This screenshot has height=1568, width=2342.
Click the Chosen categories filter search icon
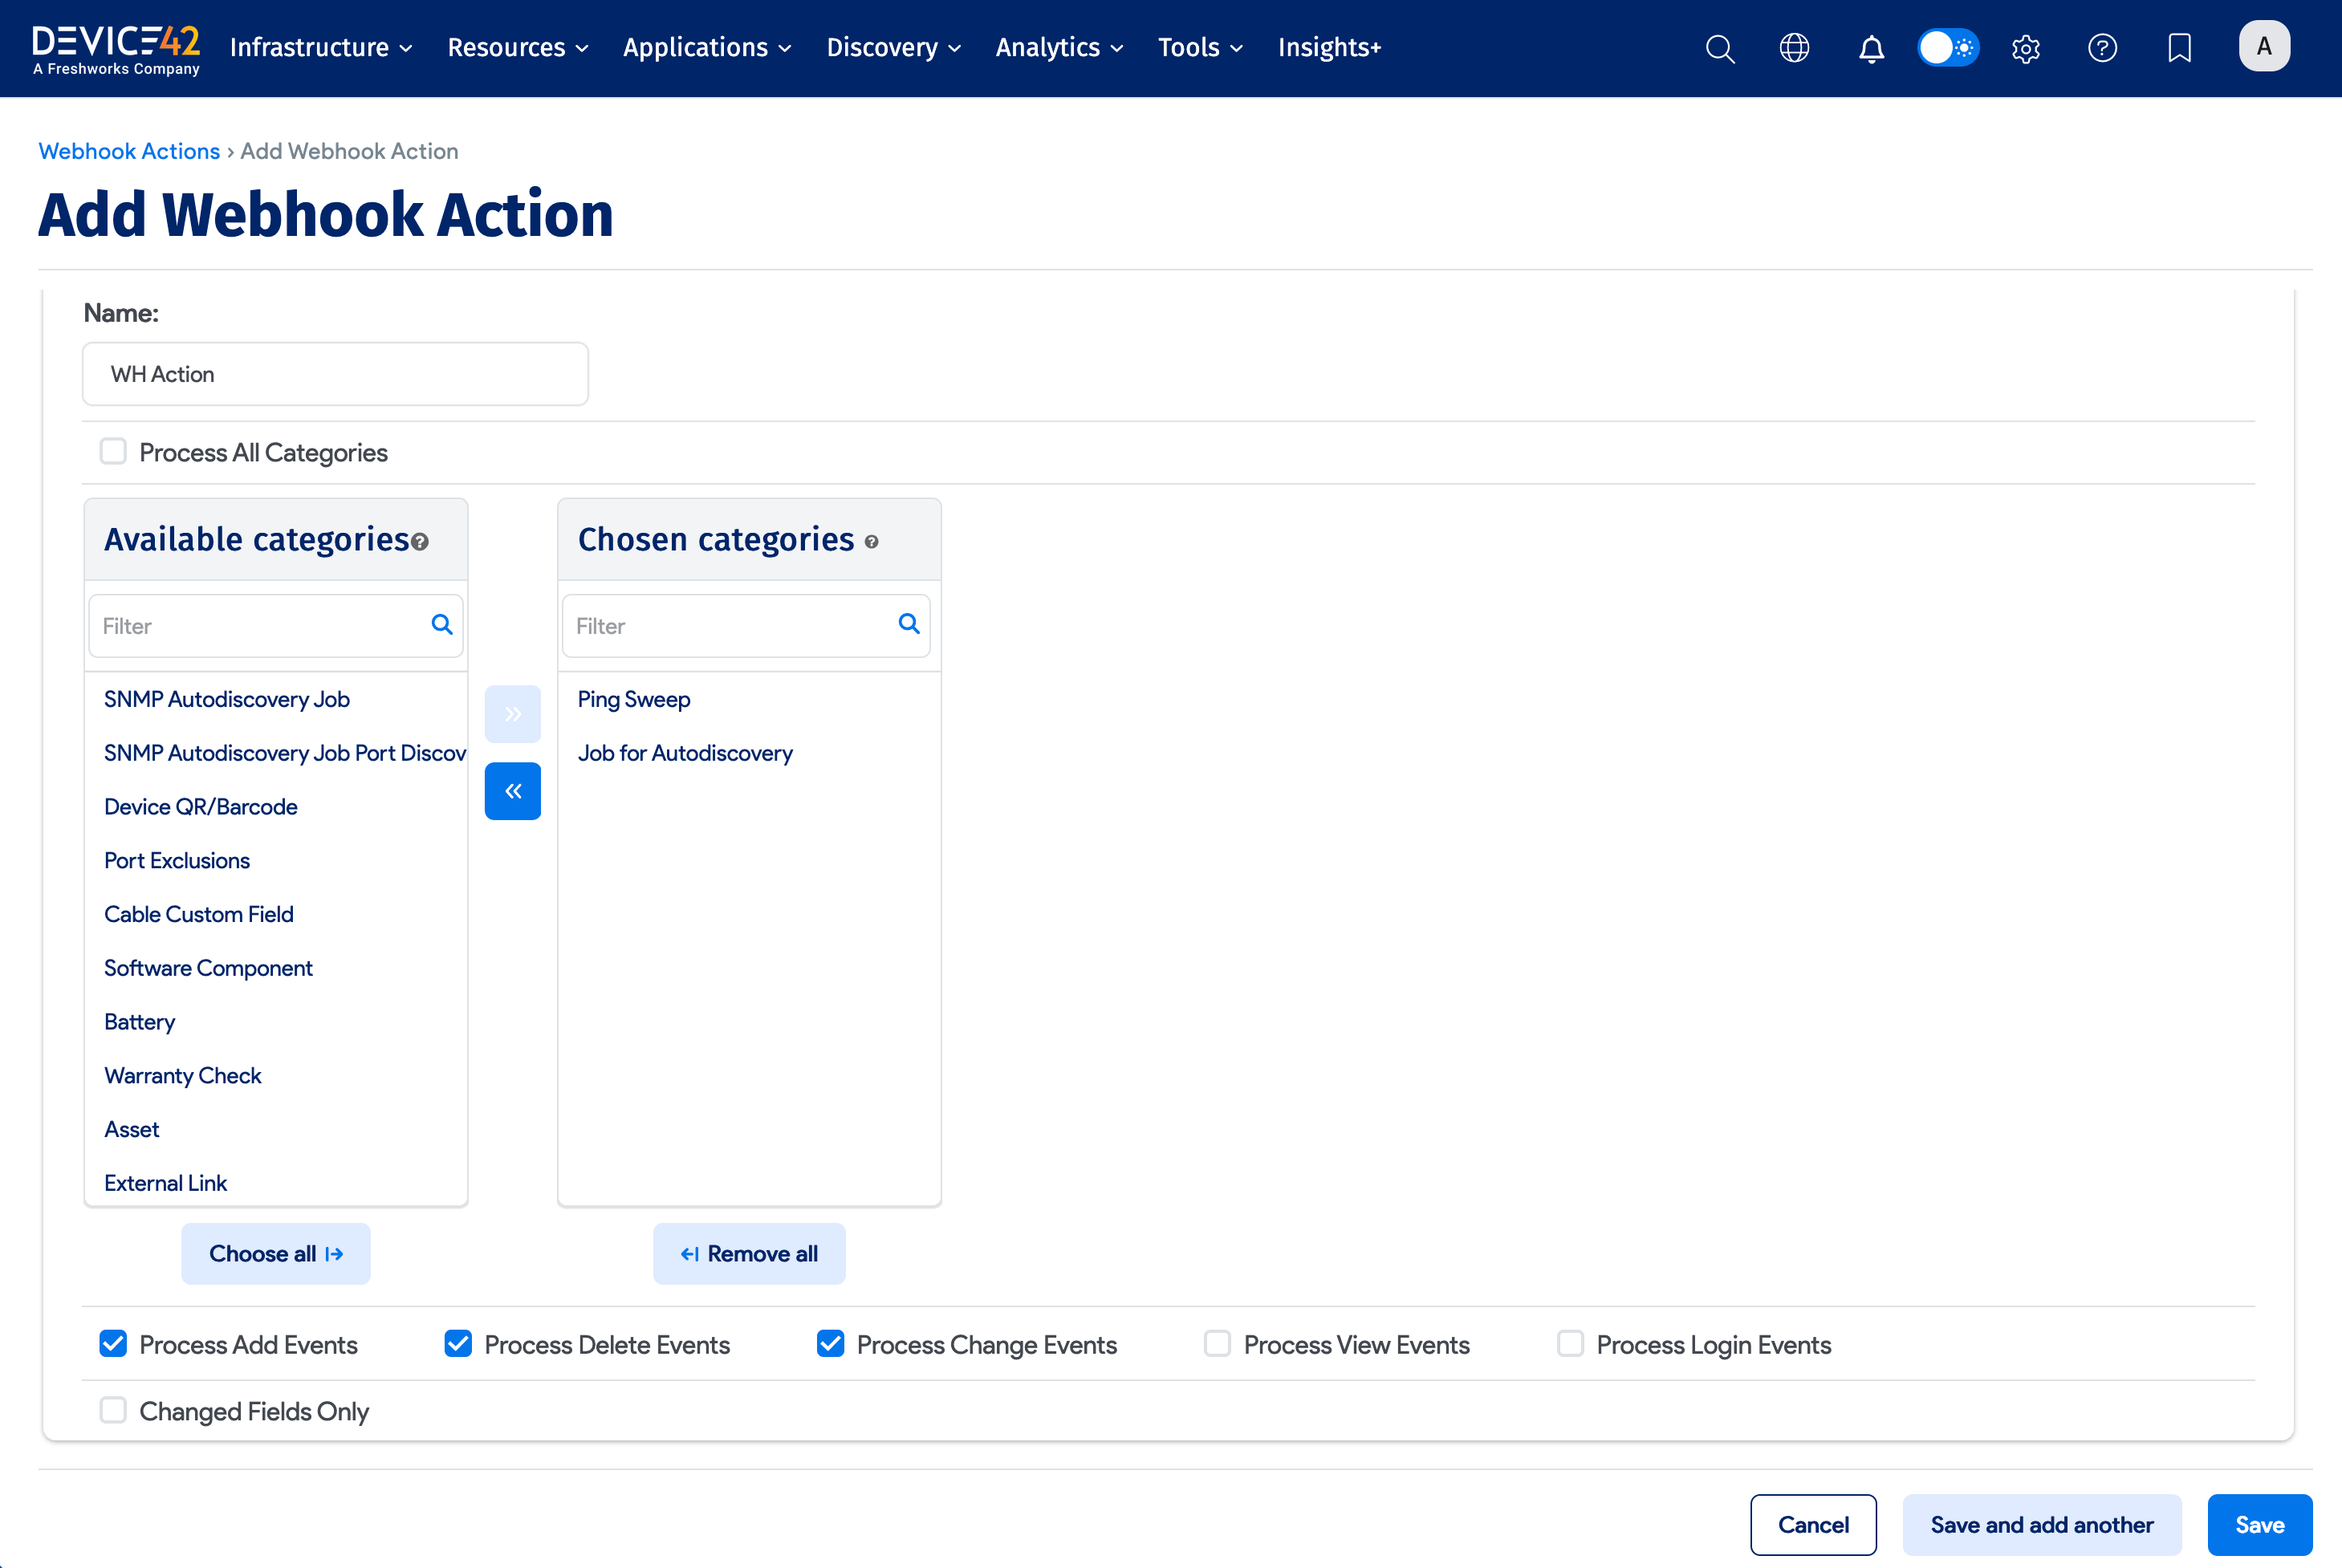(x=908, y=624)
